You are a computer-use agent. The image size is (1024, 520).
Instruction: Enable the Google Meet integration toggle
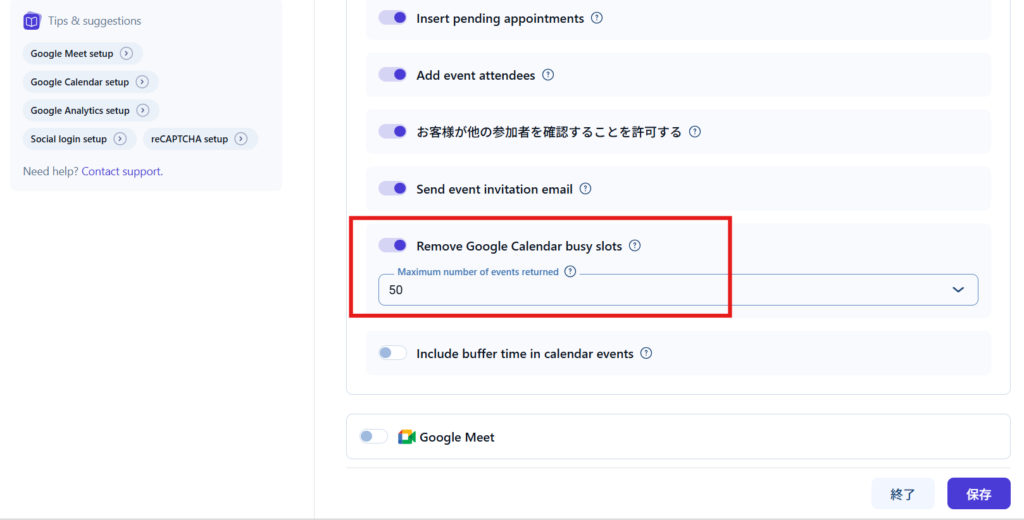pyautogui.click(x=373, y=437)
